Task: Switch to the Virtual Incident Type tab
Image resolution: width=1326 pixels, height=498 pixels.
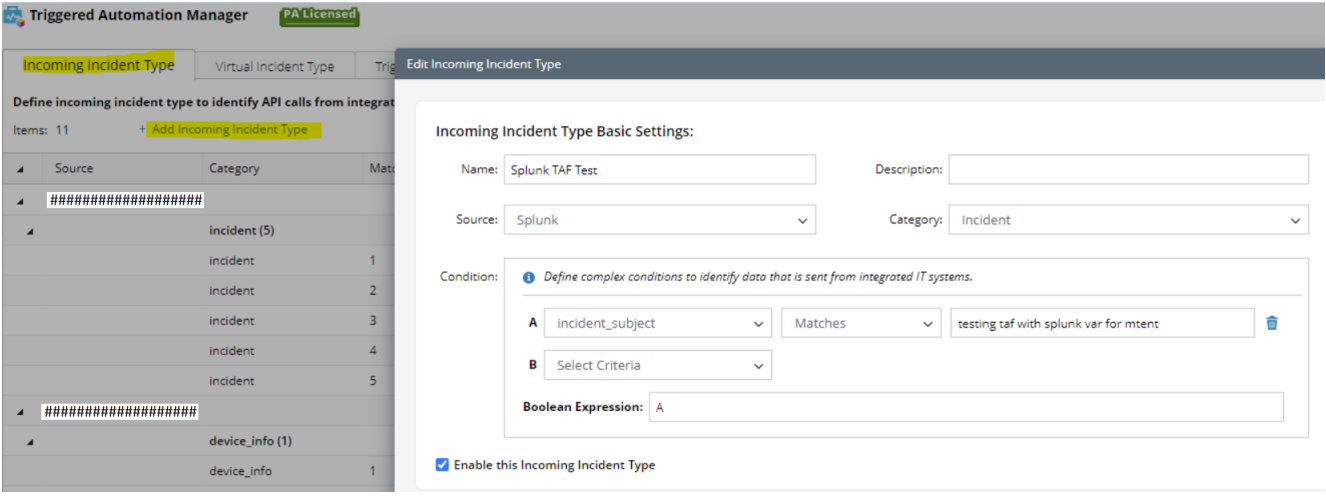Action: click(274, 67)
